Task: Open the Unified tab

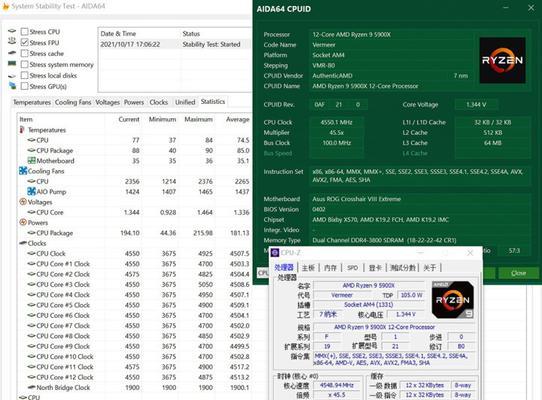Action: point(185,102)
